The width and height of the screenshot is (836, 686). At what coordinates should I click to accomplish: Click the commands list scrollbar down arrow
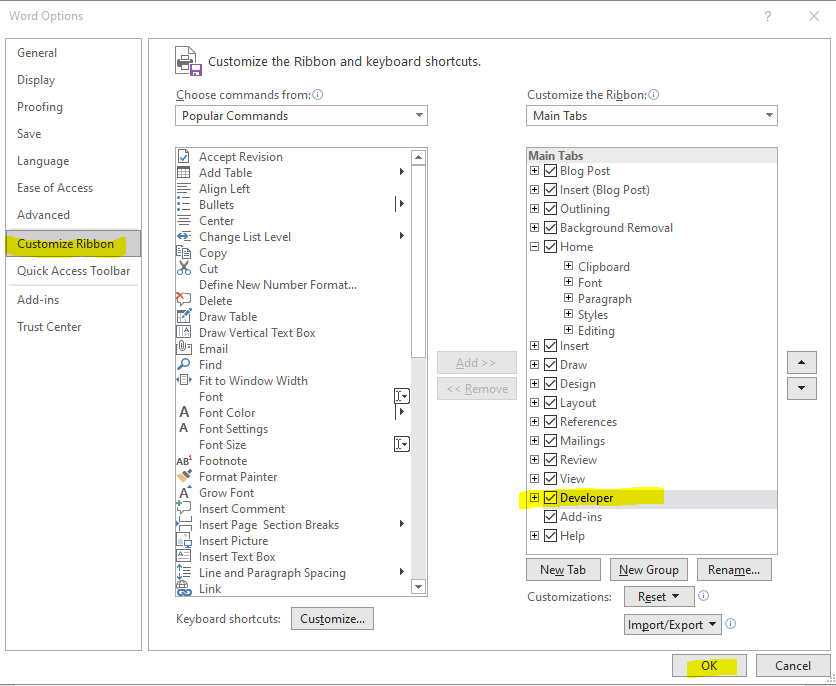pyautogui.click(x=419, y=588)
